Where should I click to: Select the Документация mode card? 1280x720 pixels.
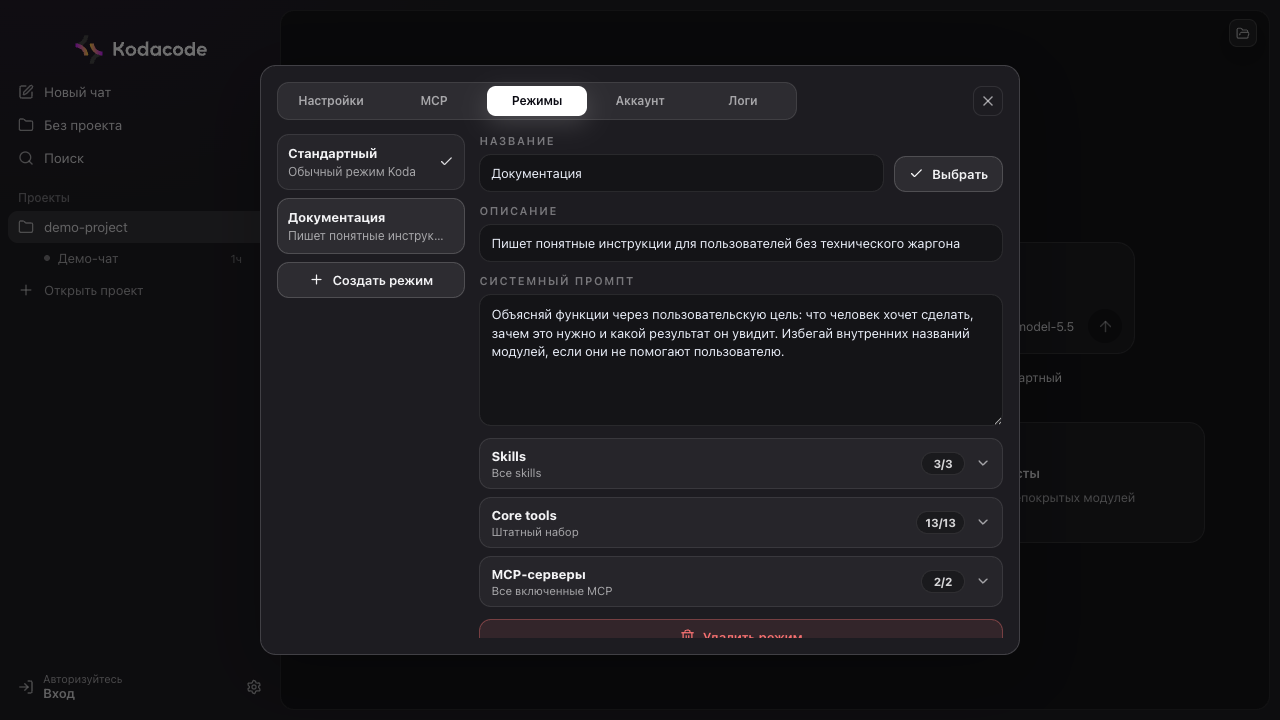coord(371,226)
